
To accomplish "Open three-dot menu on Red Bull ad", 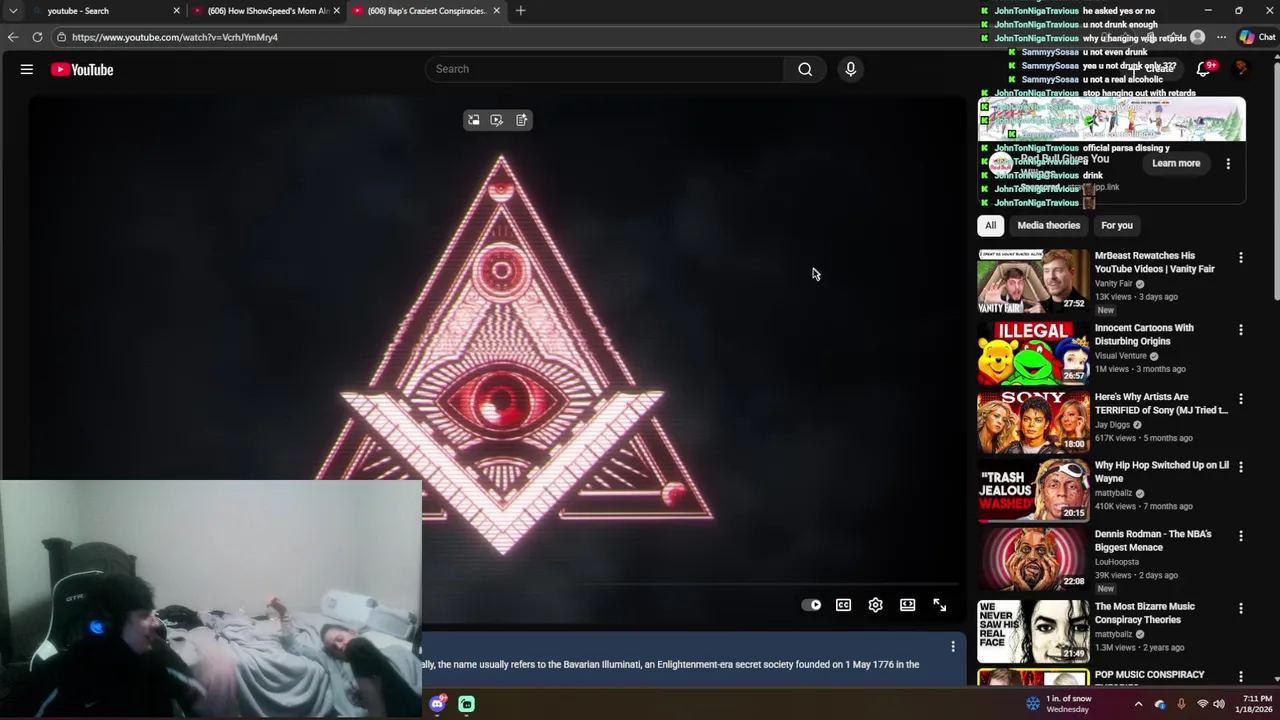I will pyautogui.click(x=1228, y=163).
